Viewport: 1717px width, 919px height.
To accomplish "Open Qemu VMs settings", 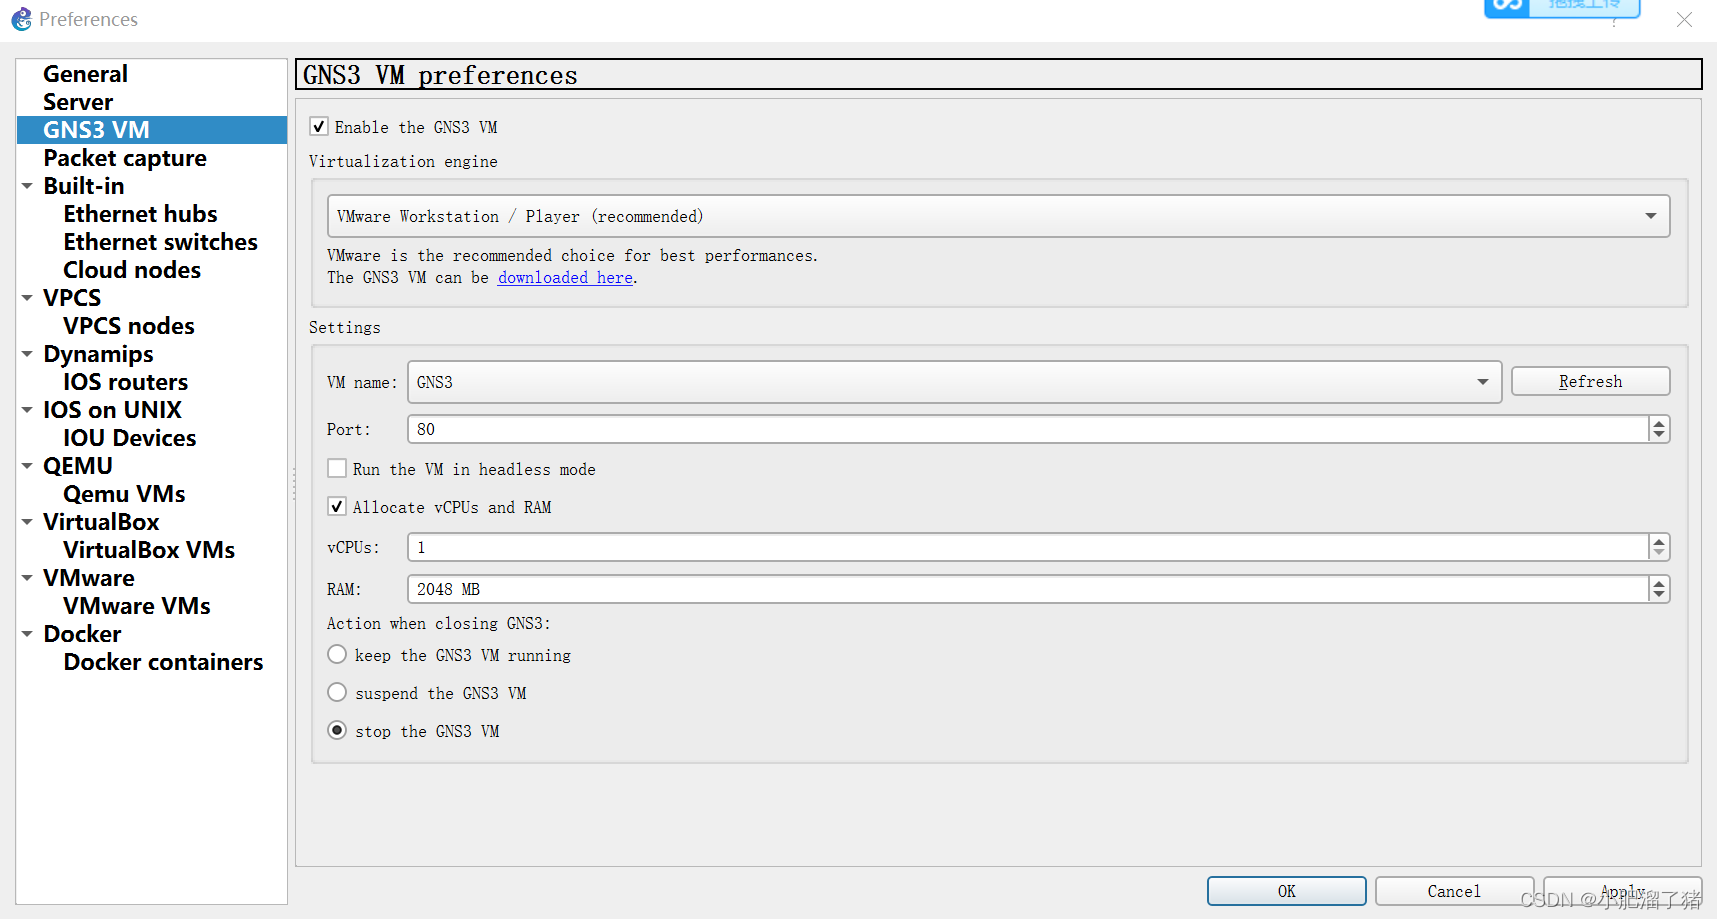I will point(124,494).
